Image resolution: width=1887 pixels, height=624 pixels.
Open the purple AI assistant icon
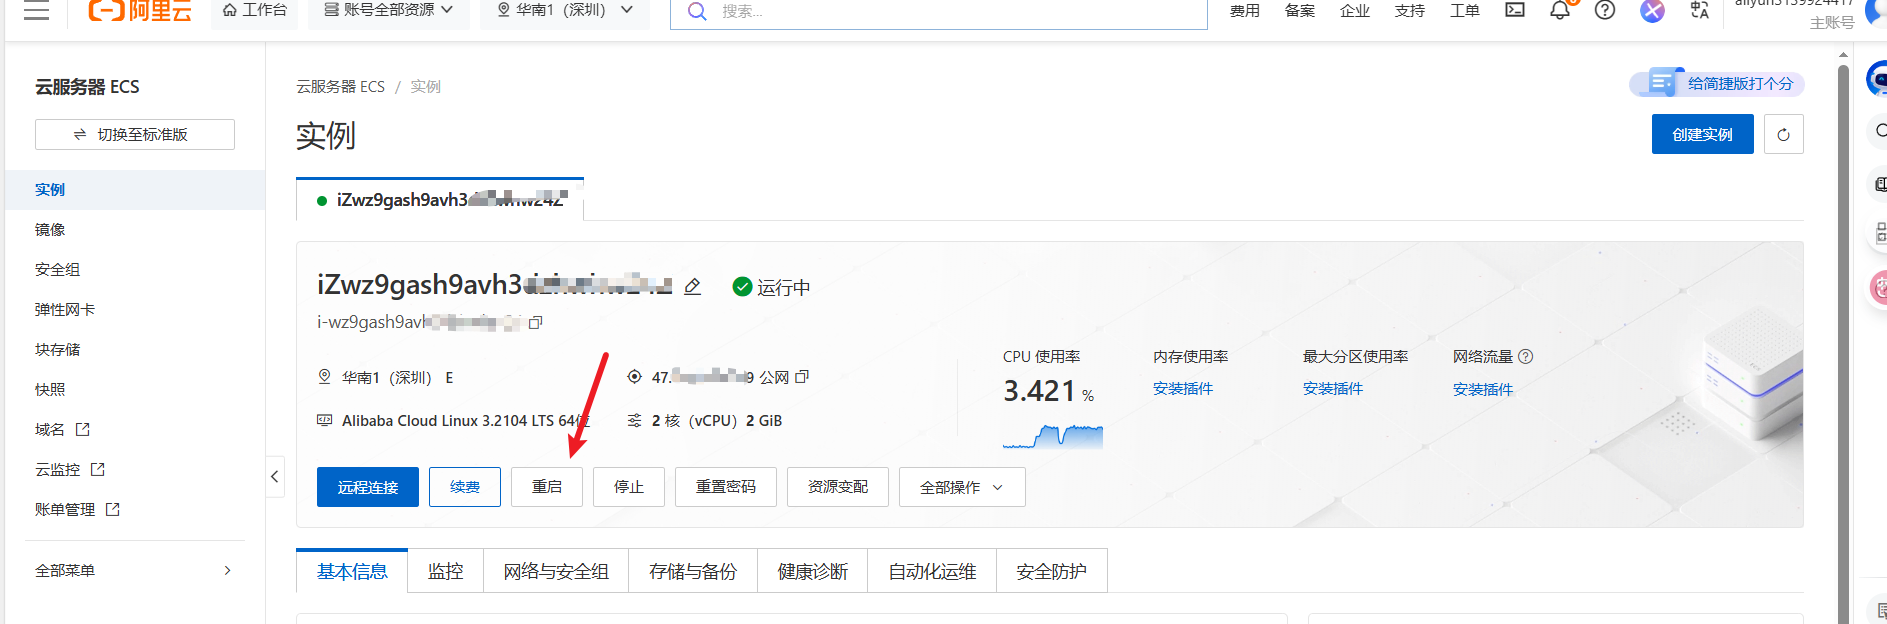[1652, 10]
